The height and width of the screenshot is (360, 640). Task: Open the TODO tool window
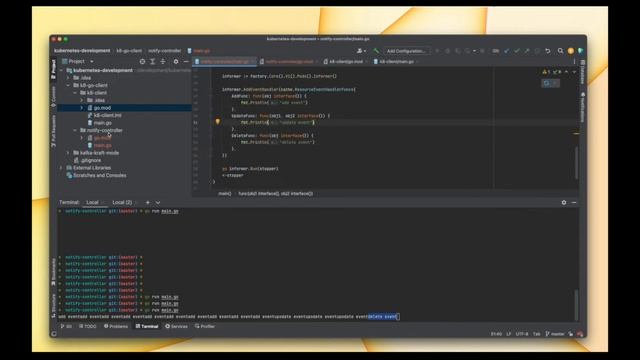click(x=88, y=327)
